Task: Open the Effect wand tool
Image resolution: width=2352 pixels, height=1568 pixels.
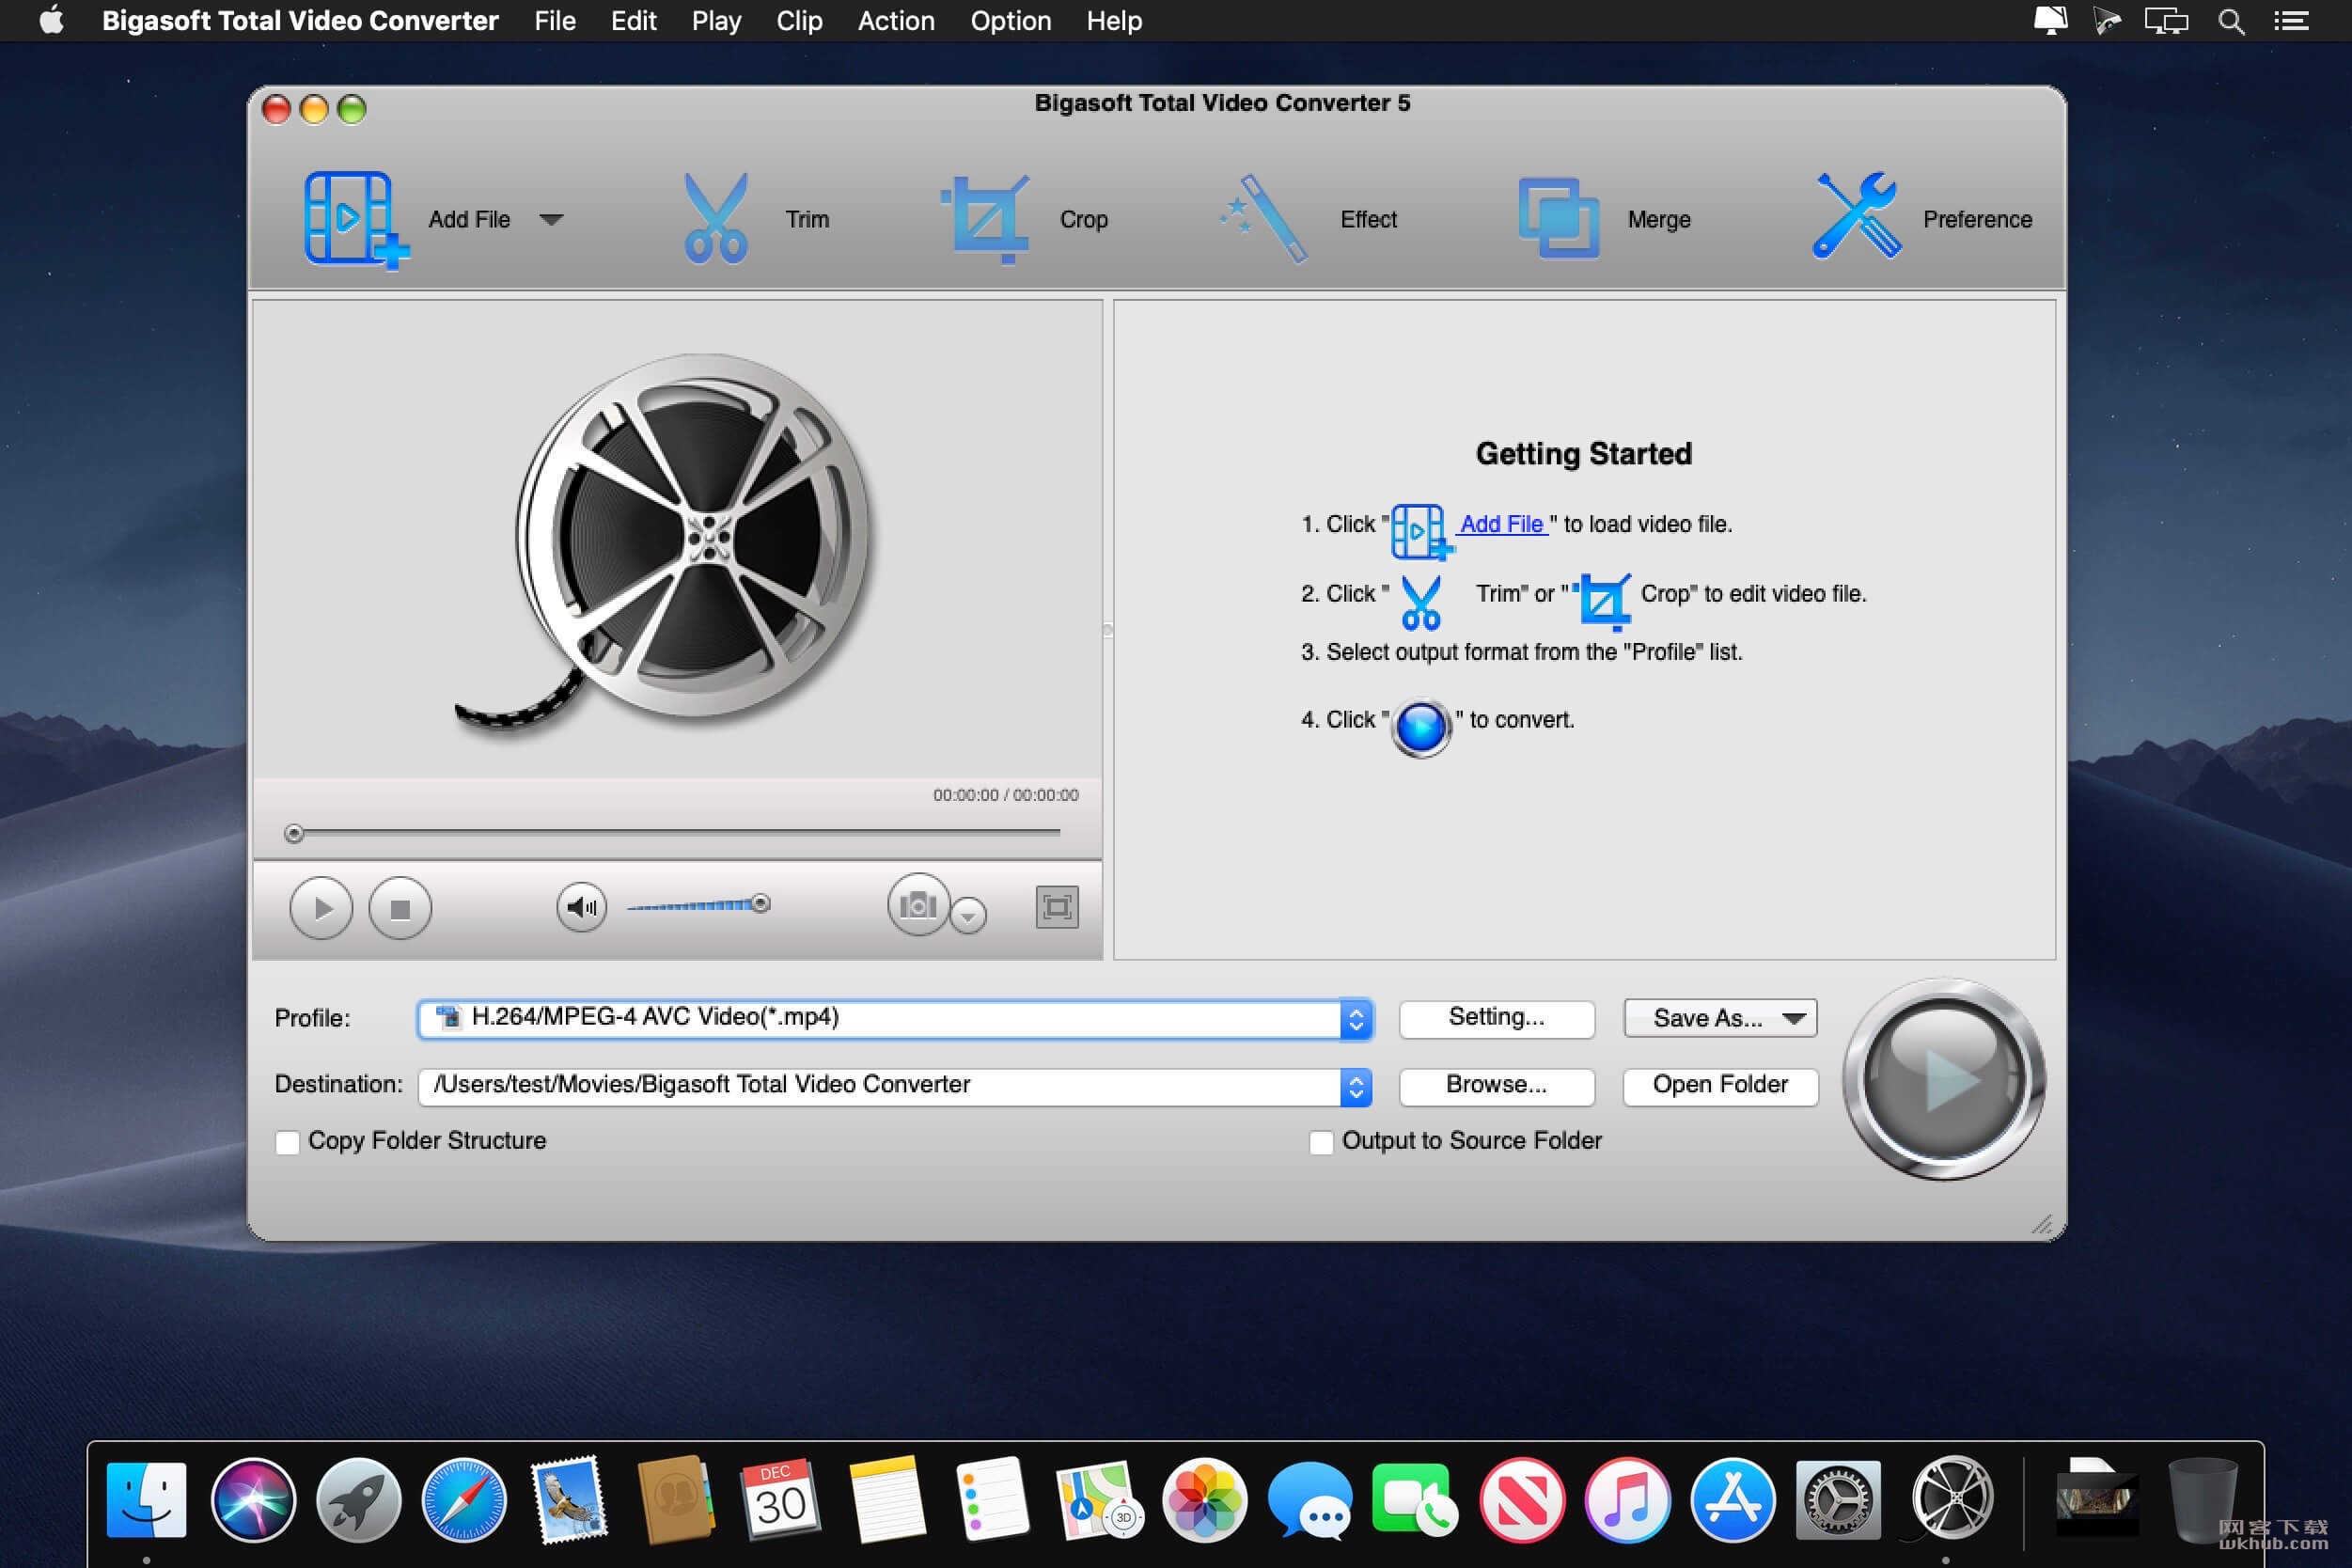Action: pyautogui.click(x=1264, y=219)
